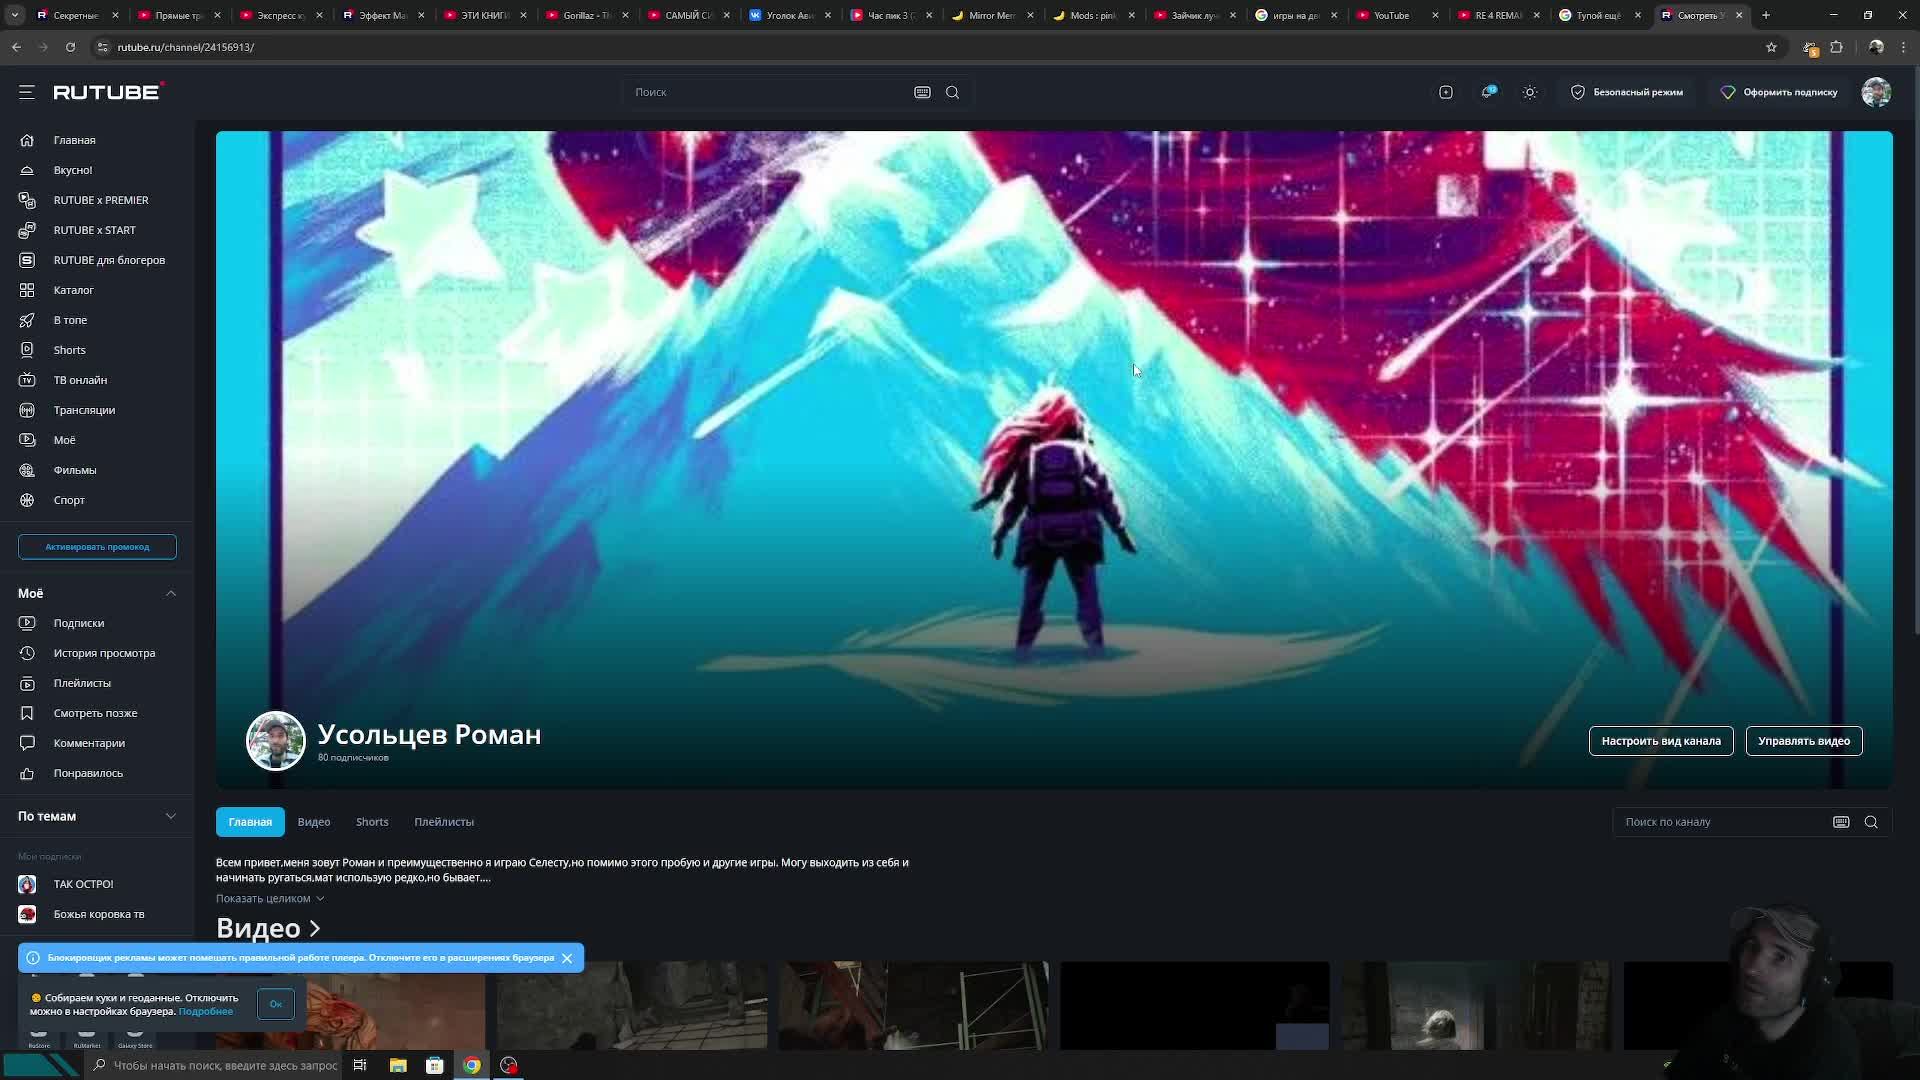Click the Поиск по каналу input field
Screen dimensions: 1920x1080
[x=1720, y=822]
